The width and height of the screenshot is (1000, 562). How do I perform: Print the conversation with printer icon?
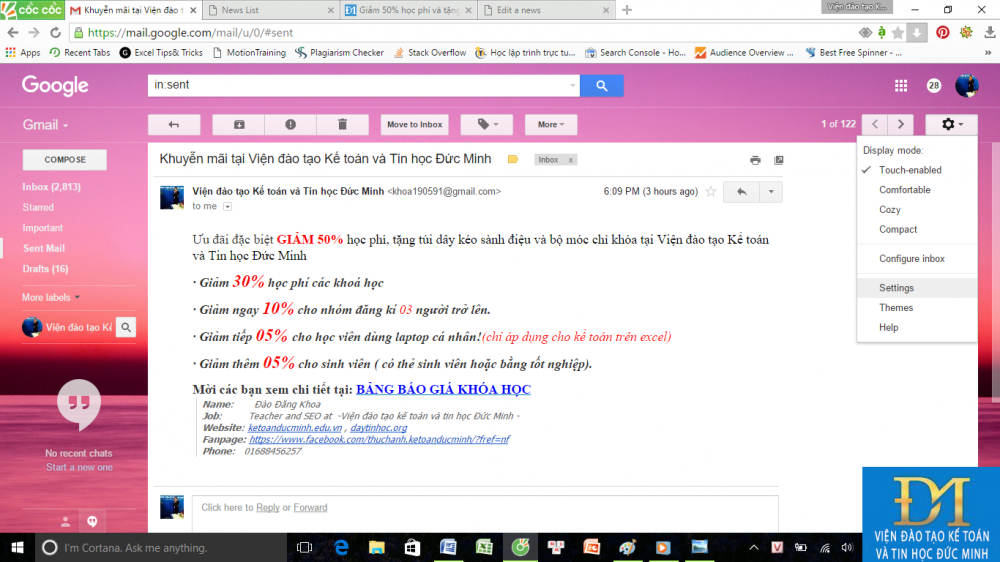[x=755, y=160]
